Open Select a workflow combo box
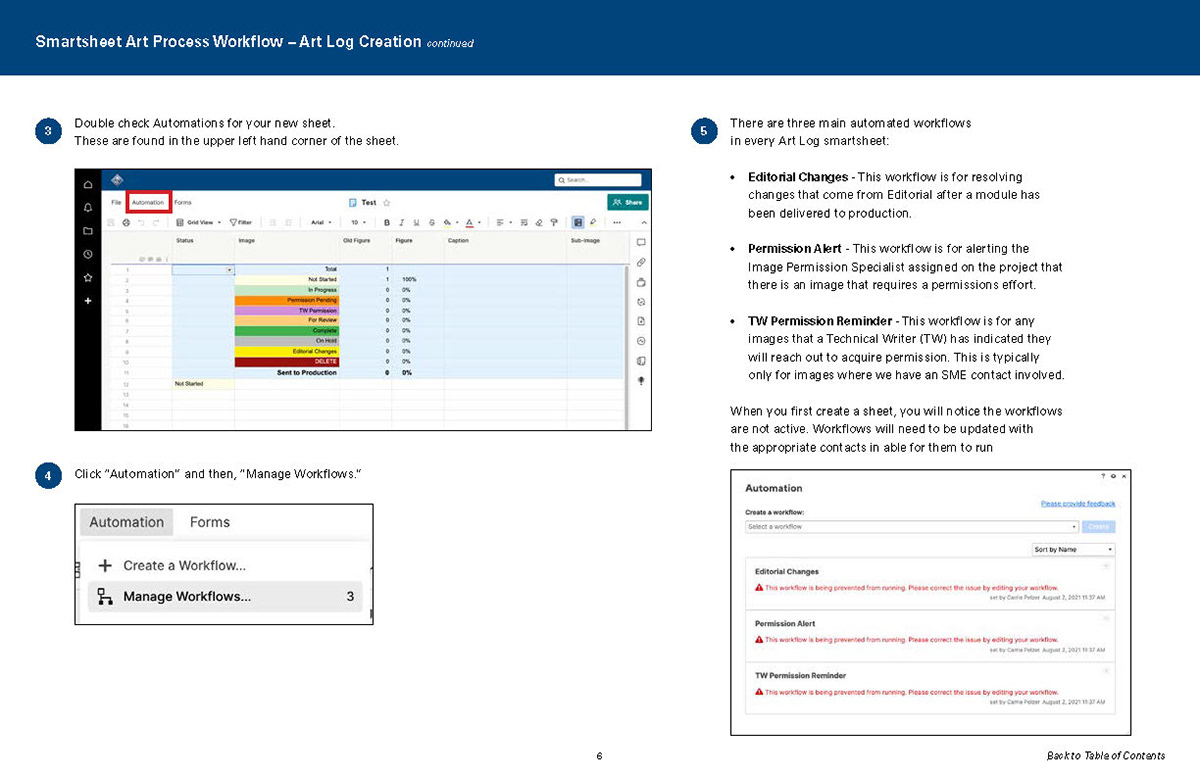Viewport: 1200px width, 776px height. pyautogui.click(x=912, y=527)
